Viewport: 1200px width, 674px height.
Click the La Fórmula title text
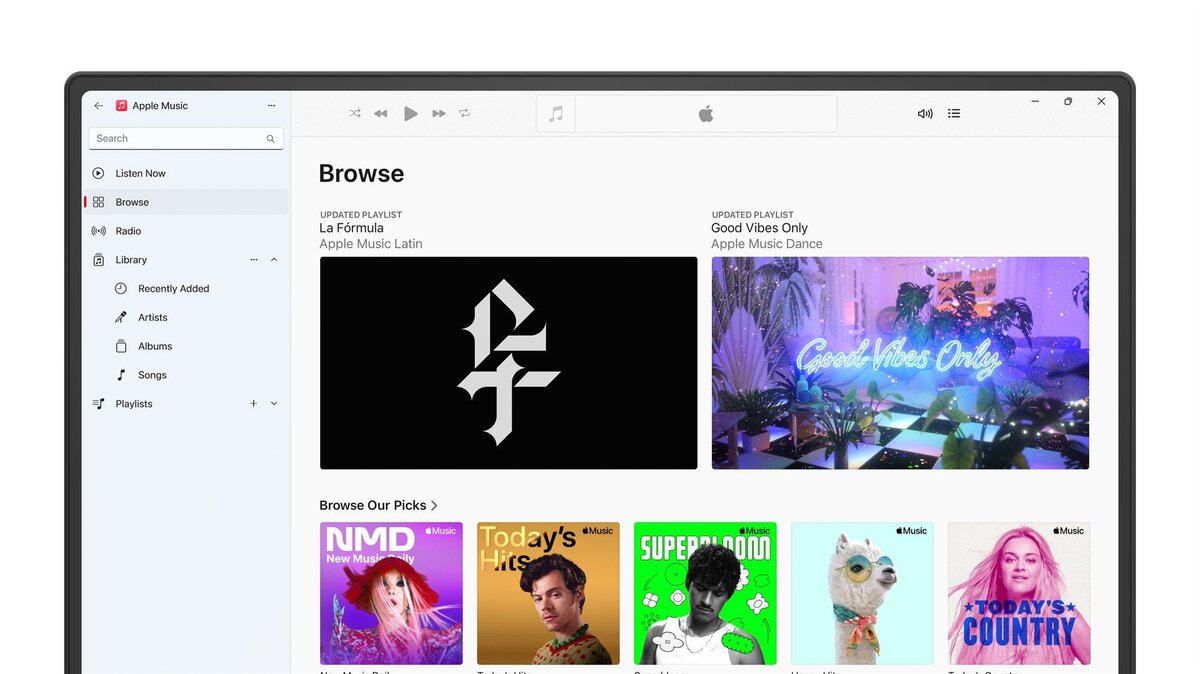click(x=351, y=228)
